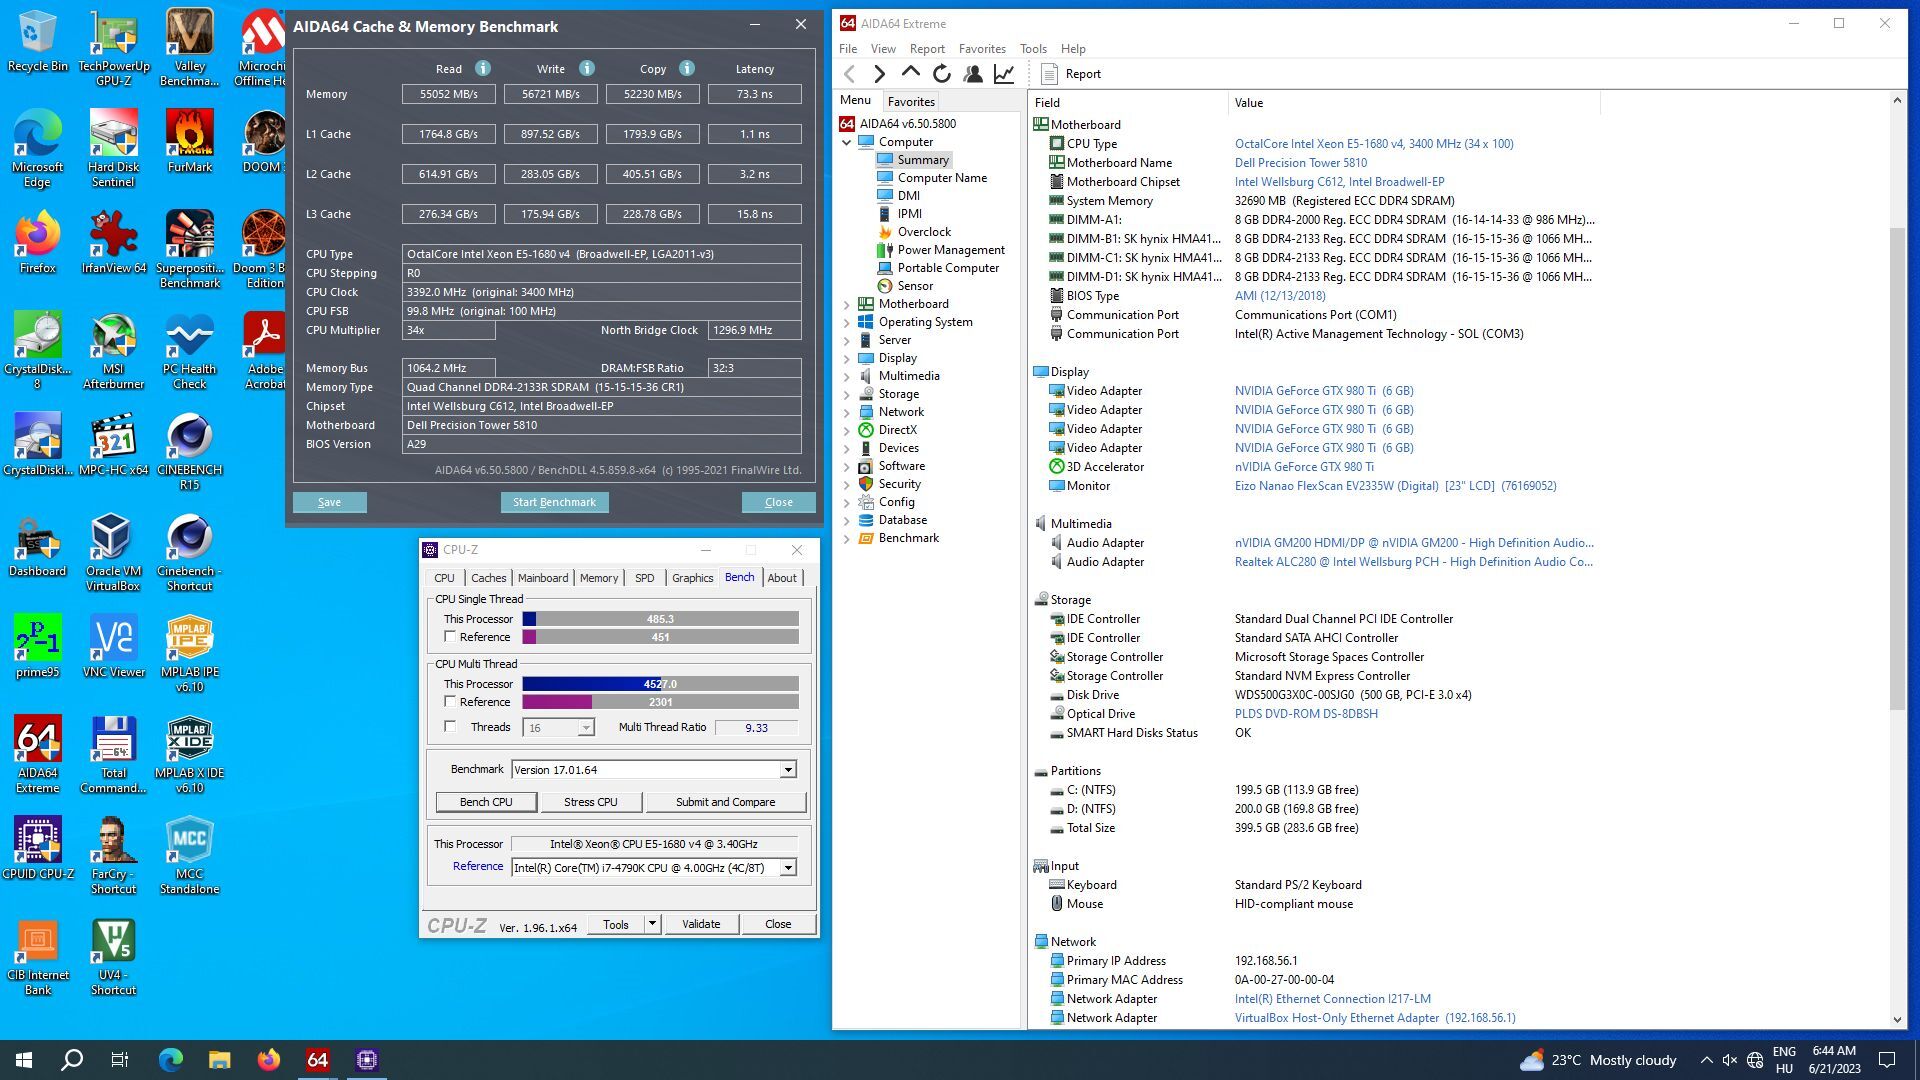Open TechPowerUp GPU-Z desktop icon
Image resolution: width=1920 pixels, height=1080 pixels.
point(113,48)
